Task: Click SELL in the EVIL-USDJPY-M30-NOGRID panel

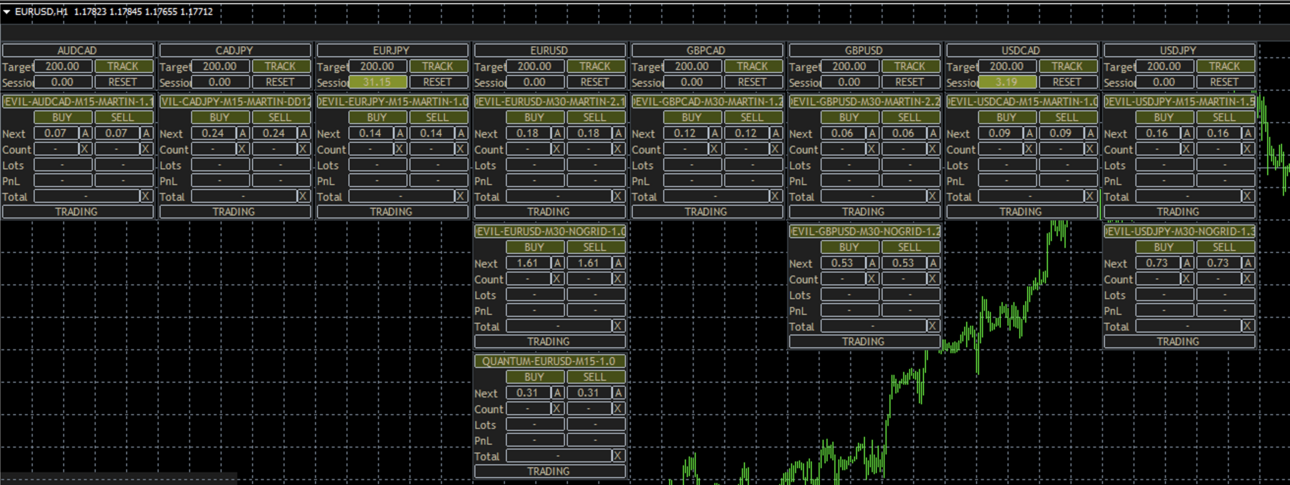Action: click(1226, 247)
